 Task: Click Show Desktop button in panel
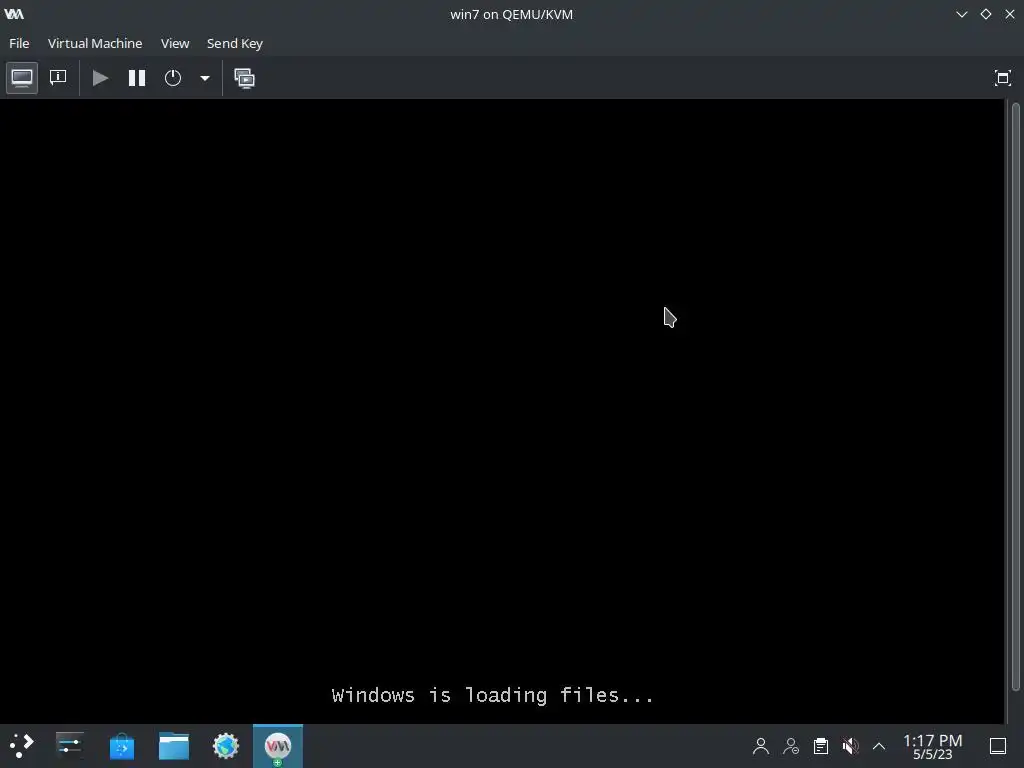pyautogui.click(x=998, y=746)
